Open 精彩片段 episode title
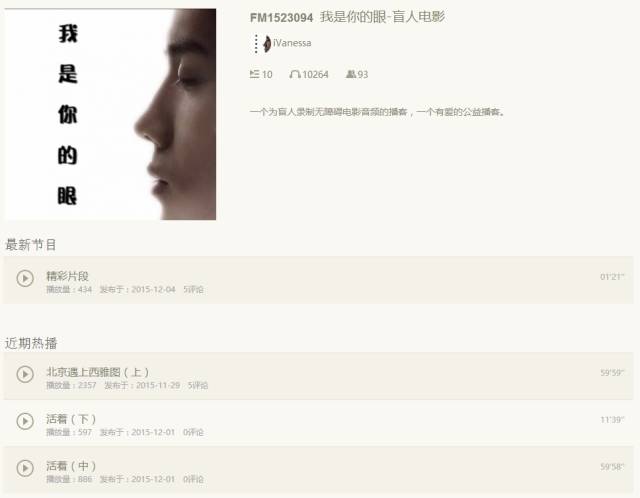The image size is (640, 498). pos(67,276)
